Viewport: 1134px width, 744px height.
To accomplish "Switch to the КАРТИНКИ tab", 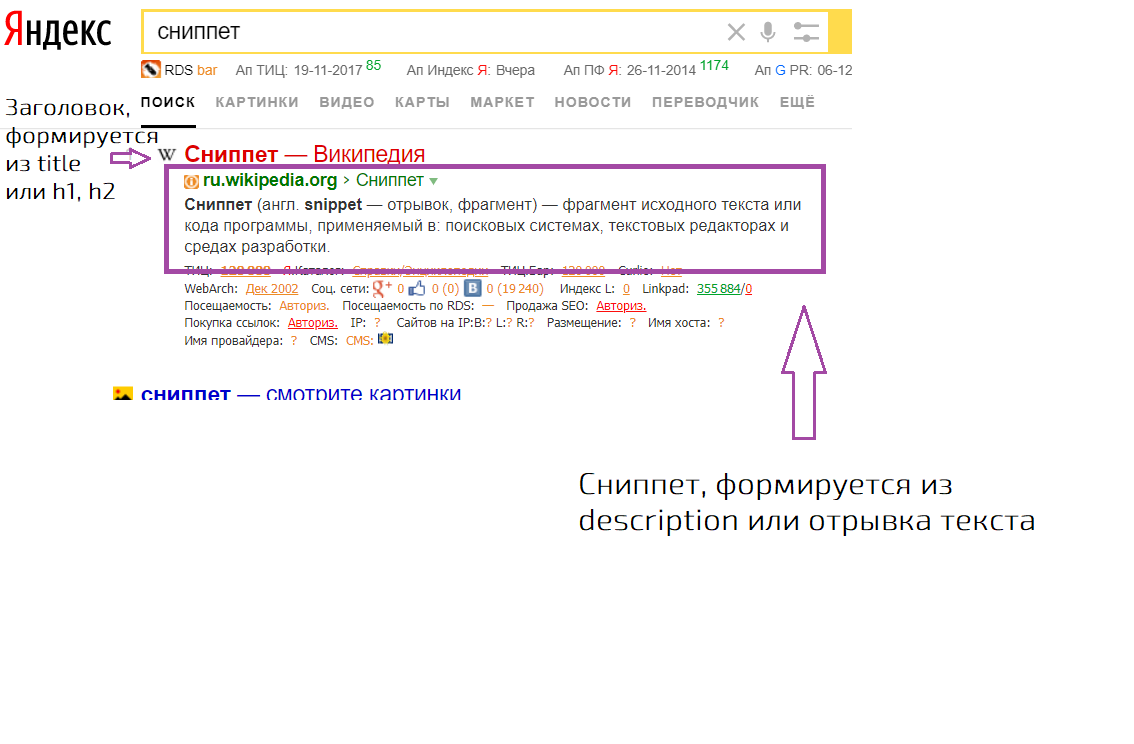I will pos(257,102).
